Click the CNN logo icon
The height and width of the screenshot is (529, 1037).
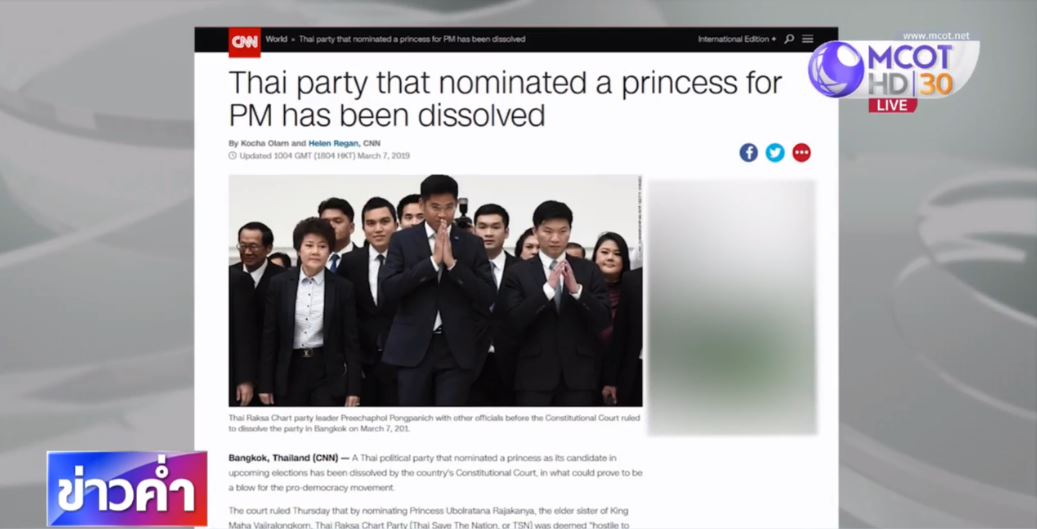(x=244, y=42)
